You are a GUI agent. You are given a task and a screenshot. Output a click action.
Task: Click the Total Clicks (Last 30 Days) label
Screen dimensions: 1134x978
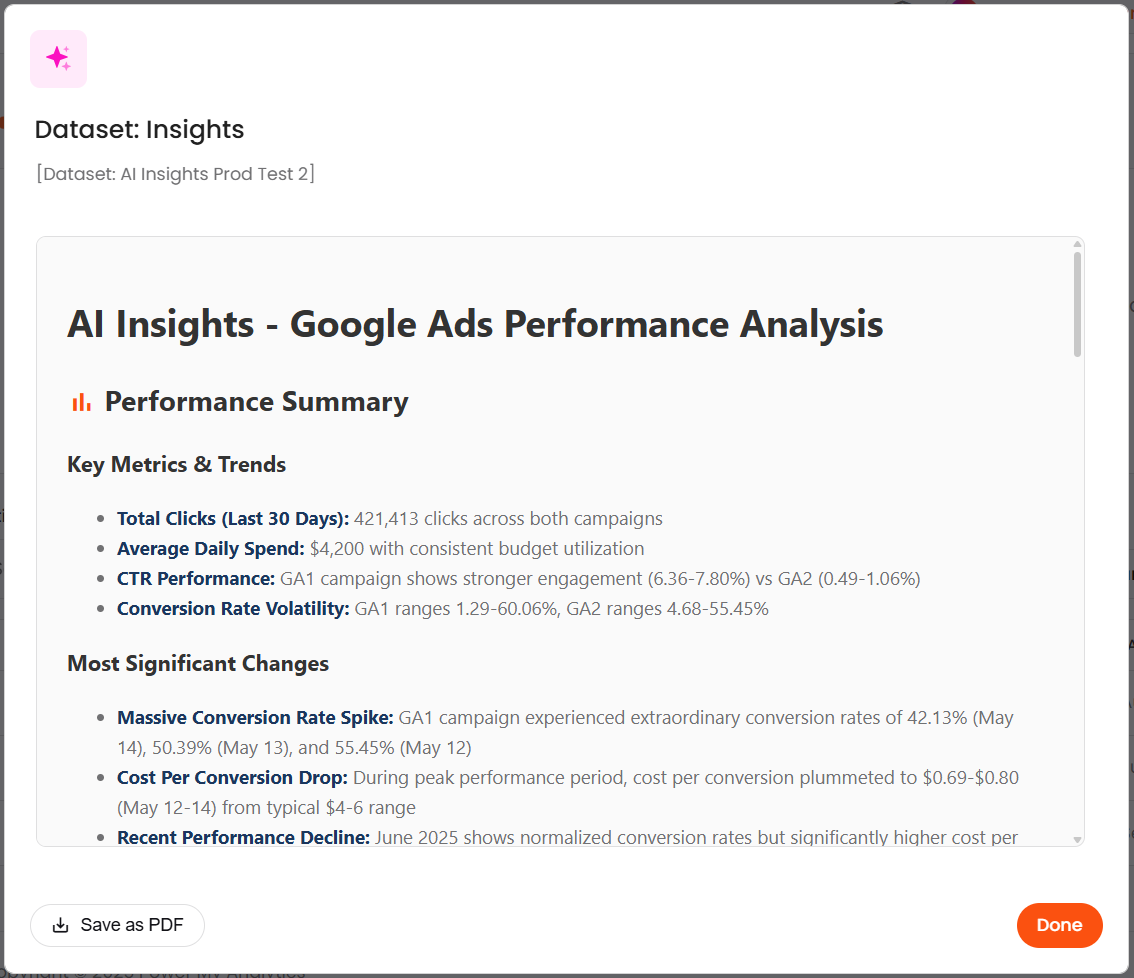[x=233, y=518]
